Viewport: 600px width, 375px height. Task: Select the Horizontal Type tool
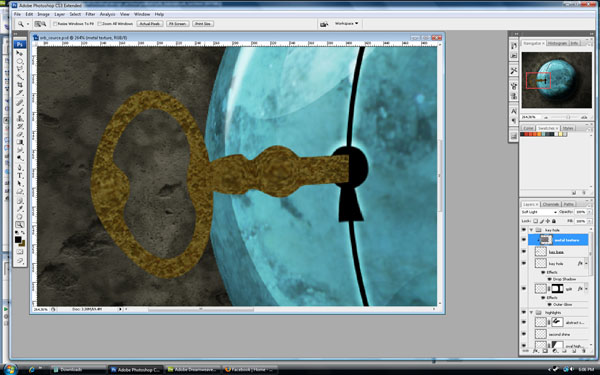20,176
